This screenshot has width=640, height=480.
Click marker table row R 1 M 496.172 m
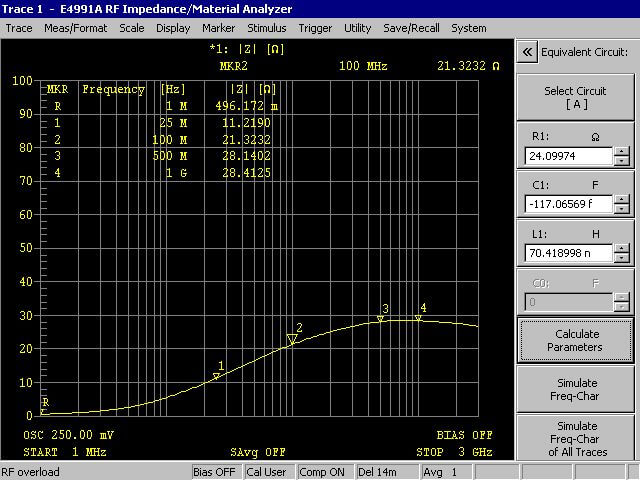tap(166, 106)
